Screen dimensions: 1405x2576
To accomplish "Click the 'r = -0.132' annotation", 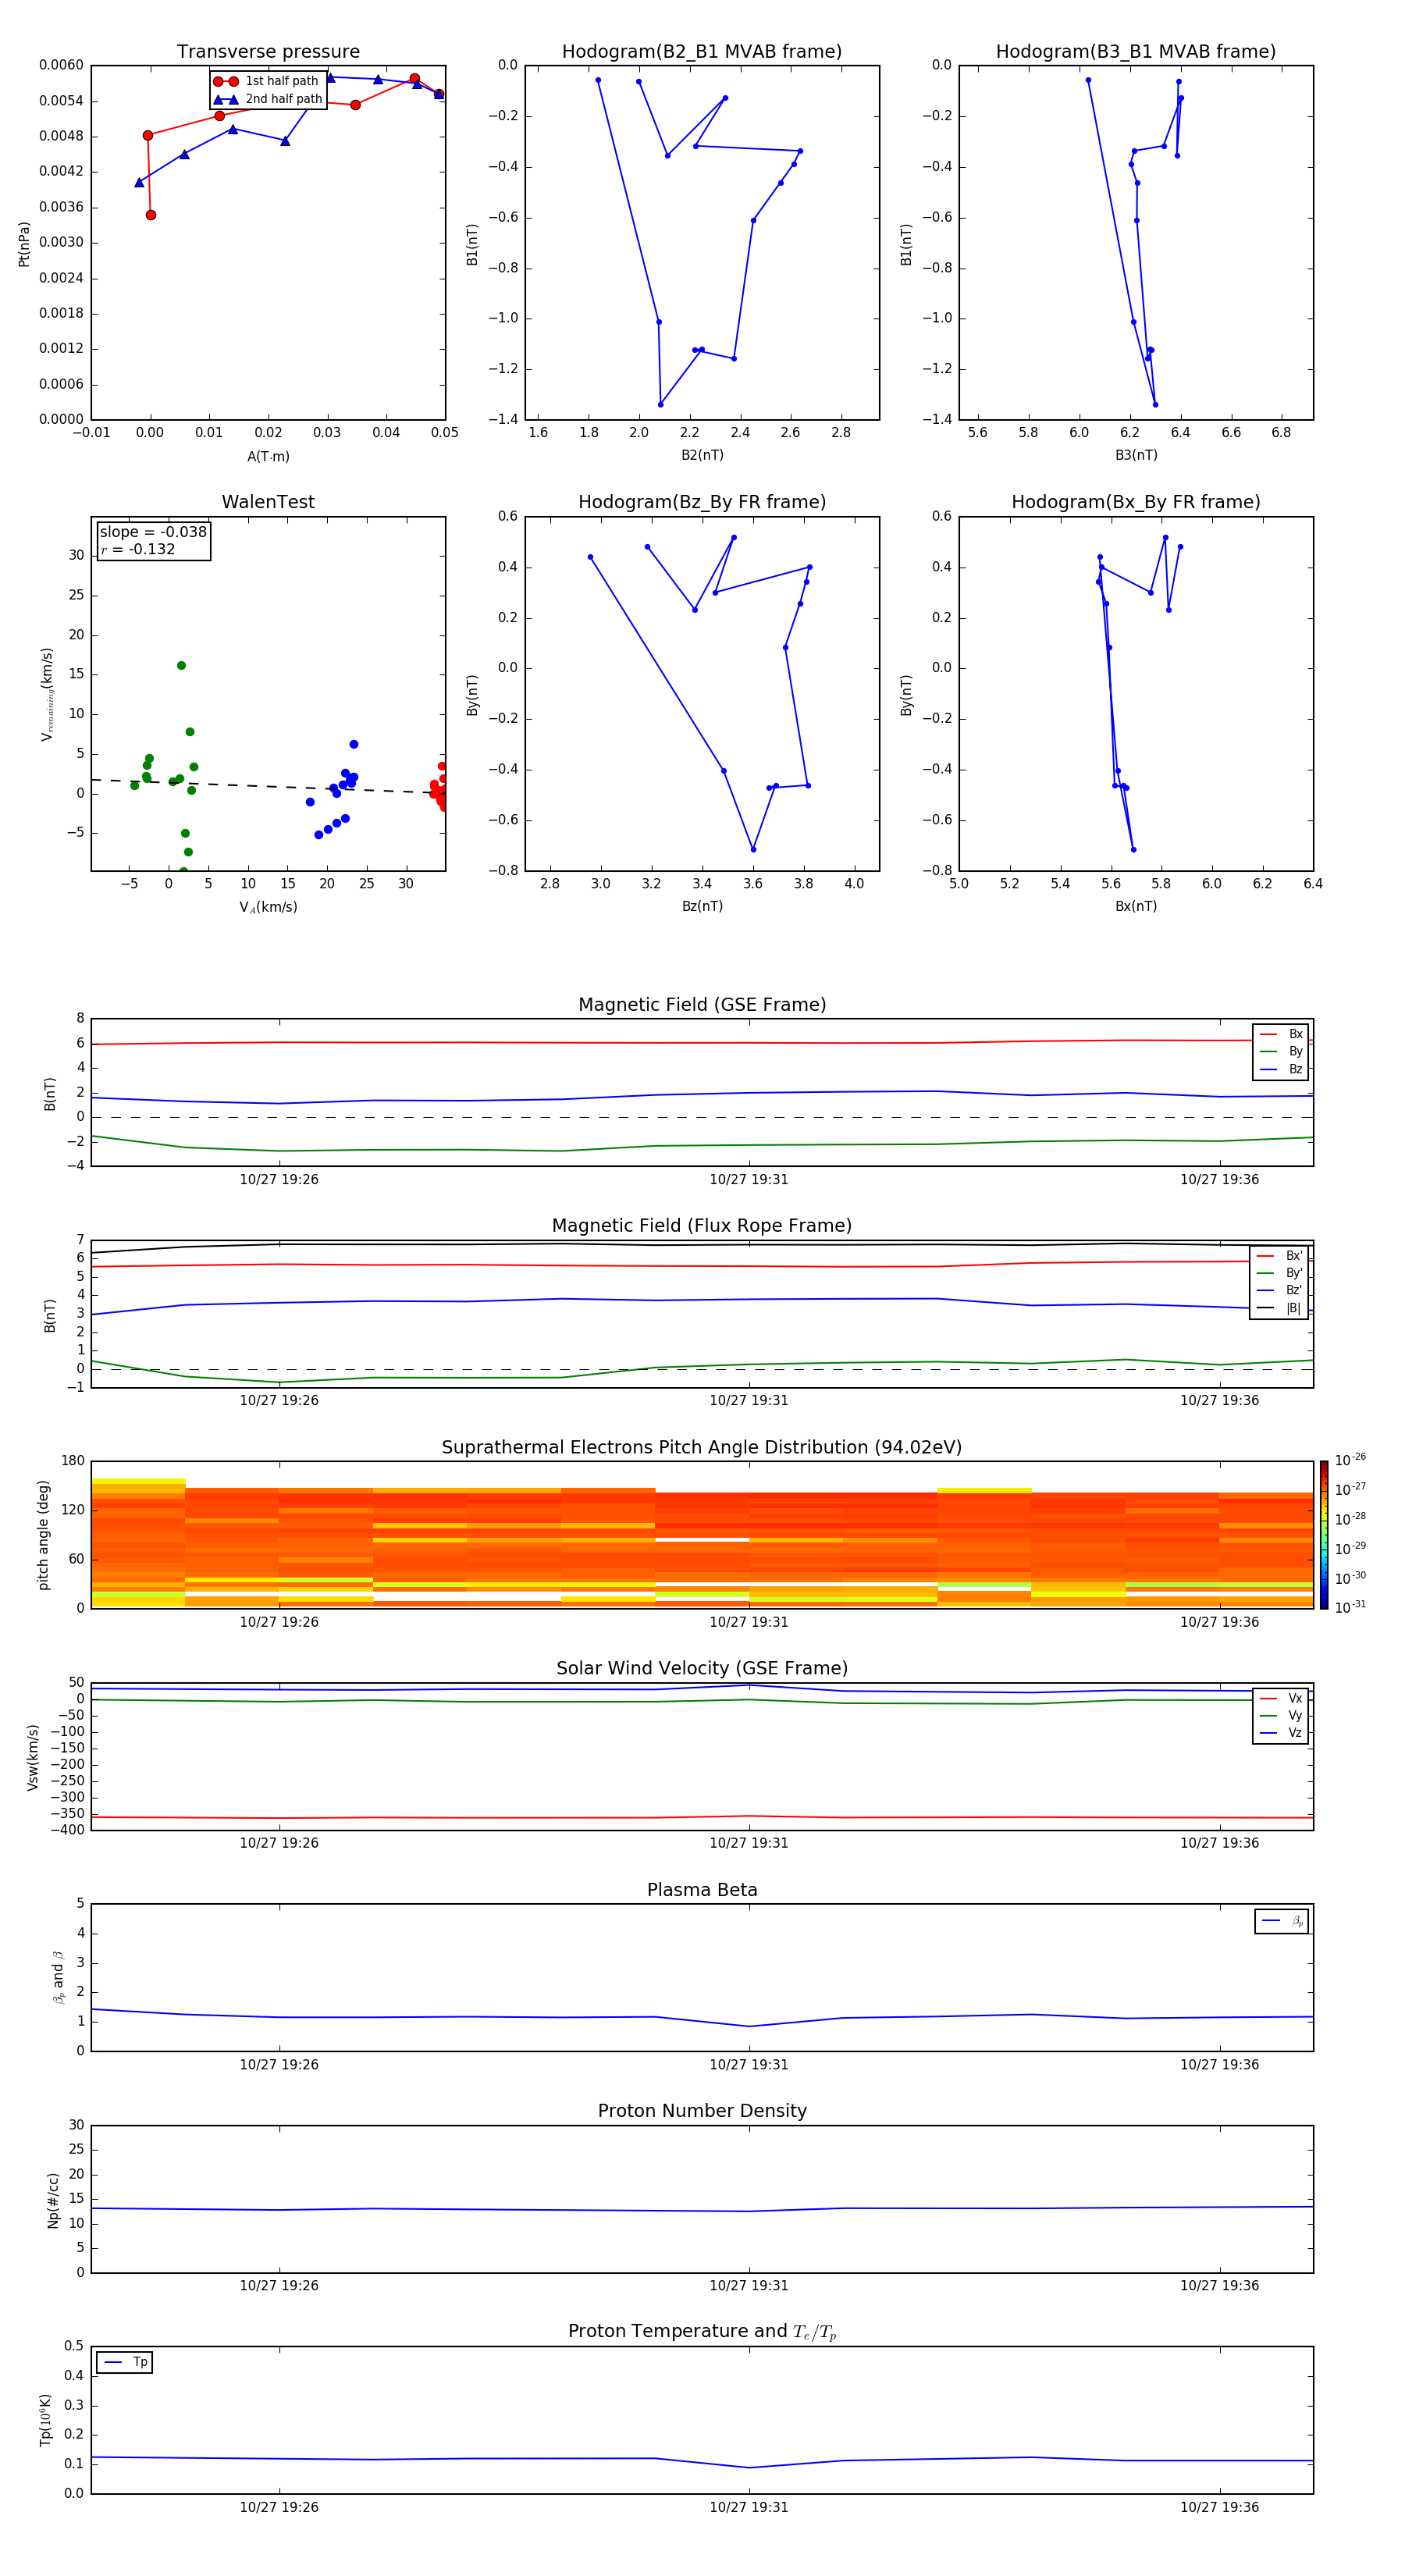I will tap(138, 549).
